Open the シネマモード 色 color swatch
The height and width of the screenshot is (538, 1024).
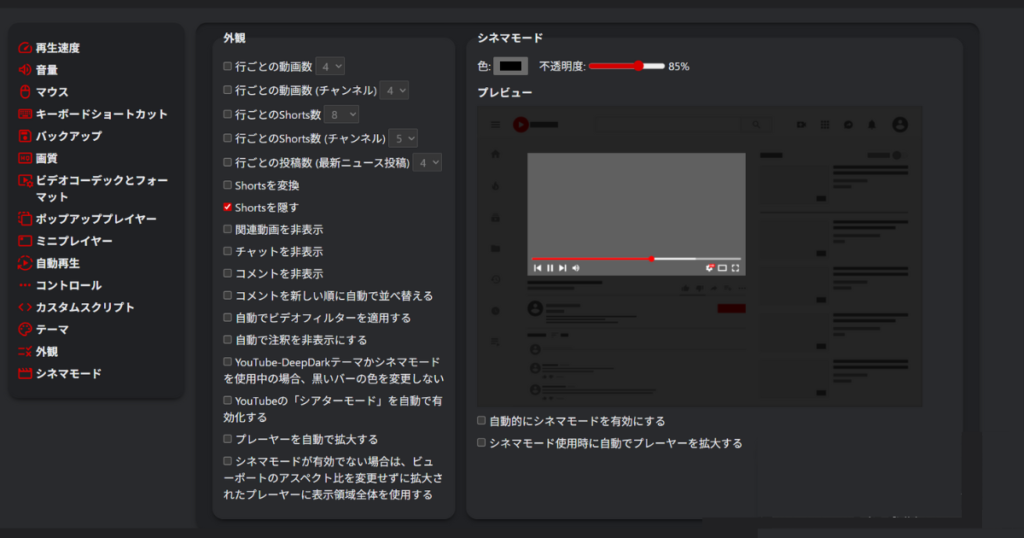510,66
